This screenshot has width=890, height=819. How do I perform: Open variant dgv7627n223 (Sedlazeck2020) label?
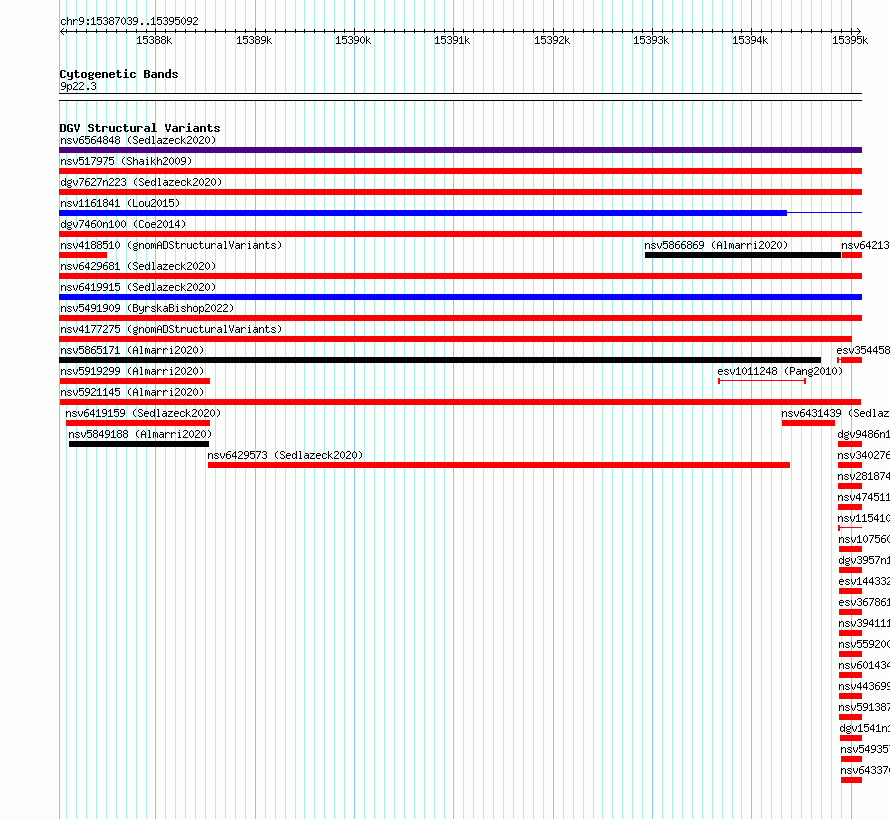tap(141, 182)
